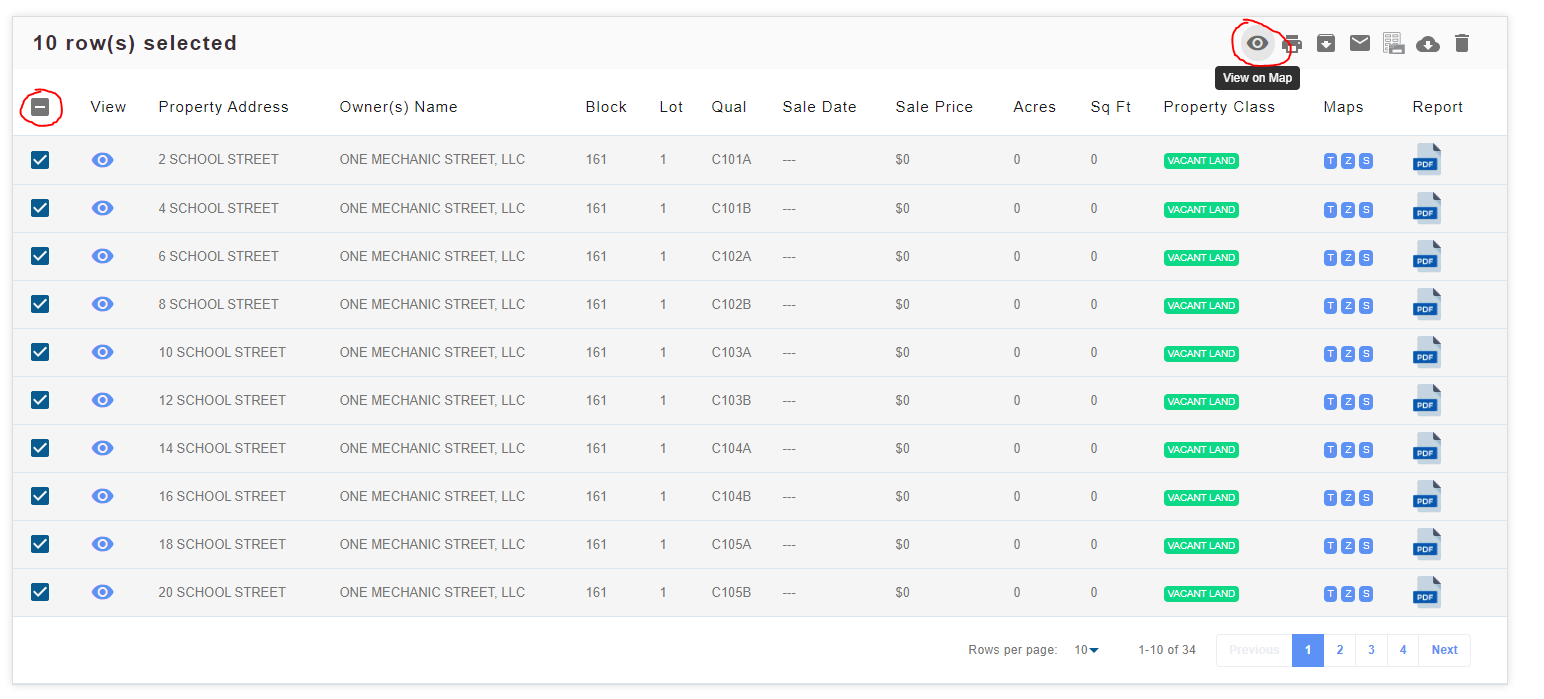
Task: Open PDF report for 2 SCHOOL STREET
Action: point(1427,160)
